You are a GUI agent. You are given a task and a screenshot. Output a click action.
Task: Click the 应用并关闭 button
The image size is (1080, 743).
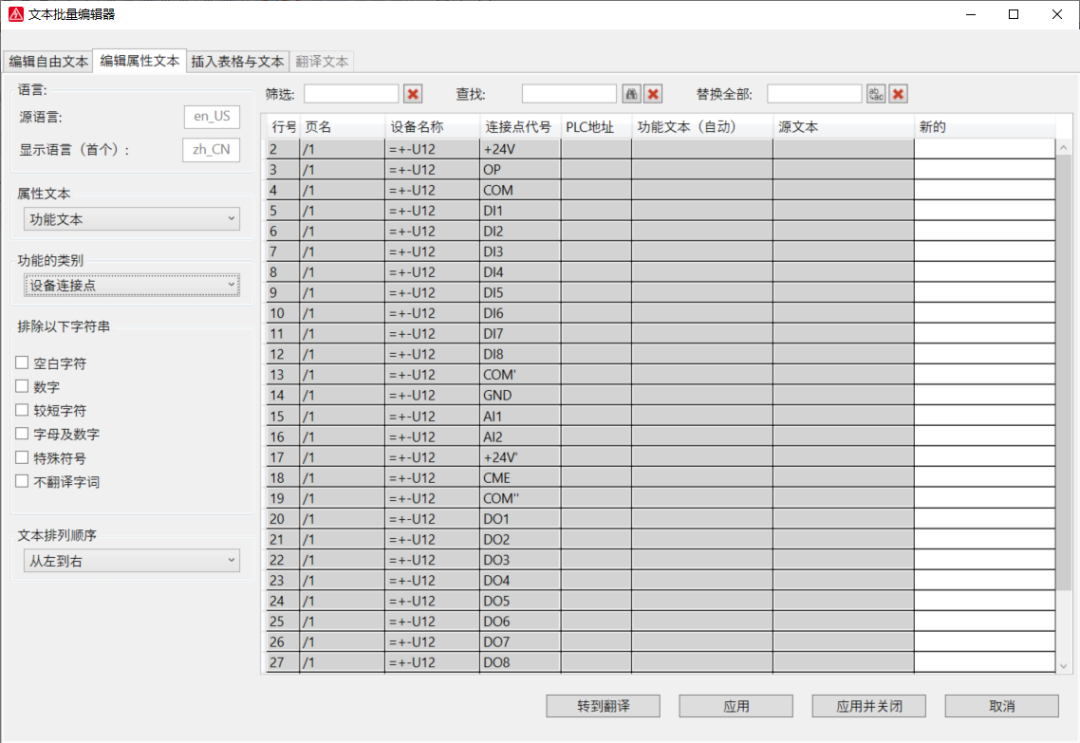coord(869,706)
